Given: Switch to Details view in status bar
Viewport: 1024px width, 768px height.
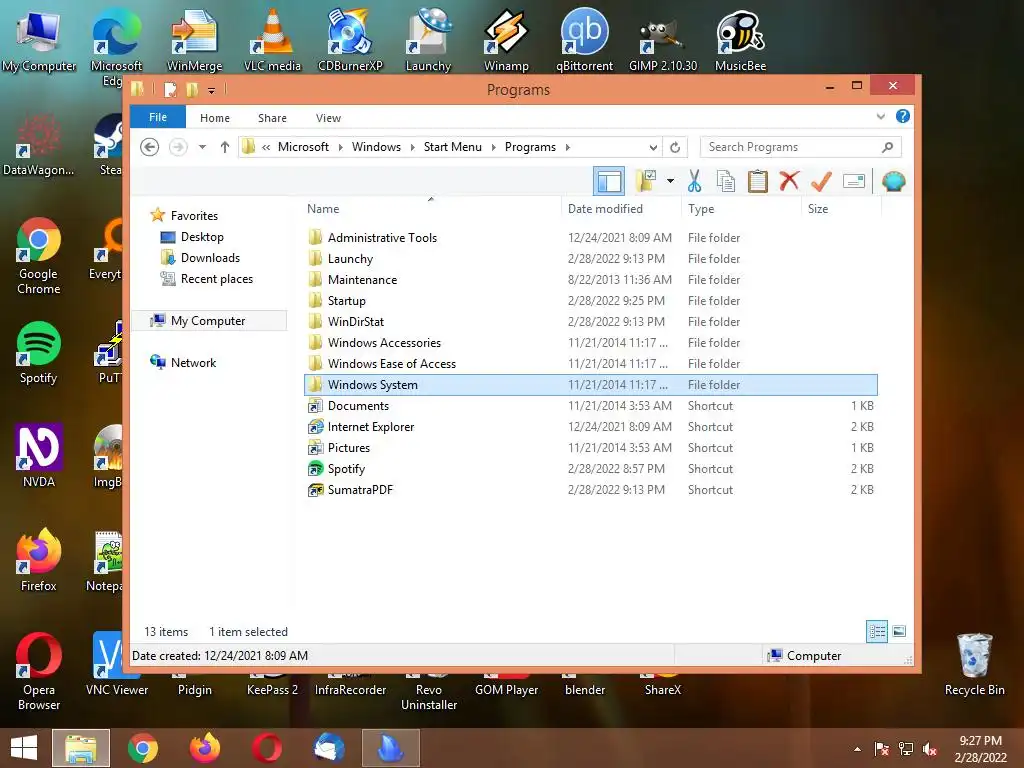Looking at the screenshot, I should pos(876,631).
